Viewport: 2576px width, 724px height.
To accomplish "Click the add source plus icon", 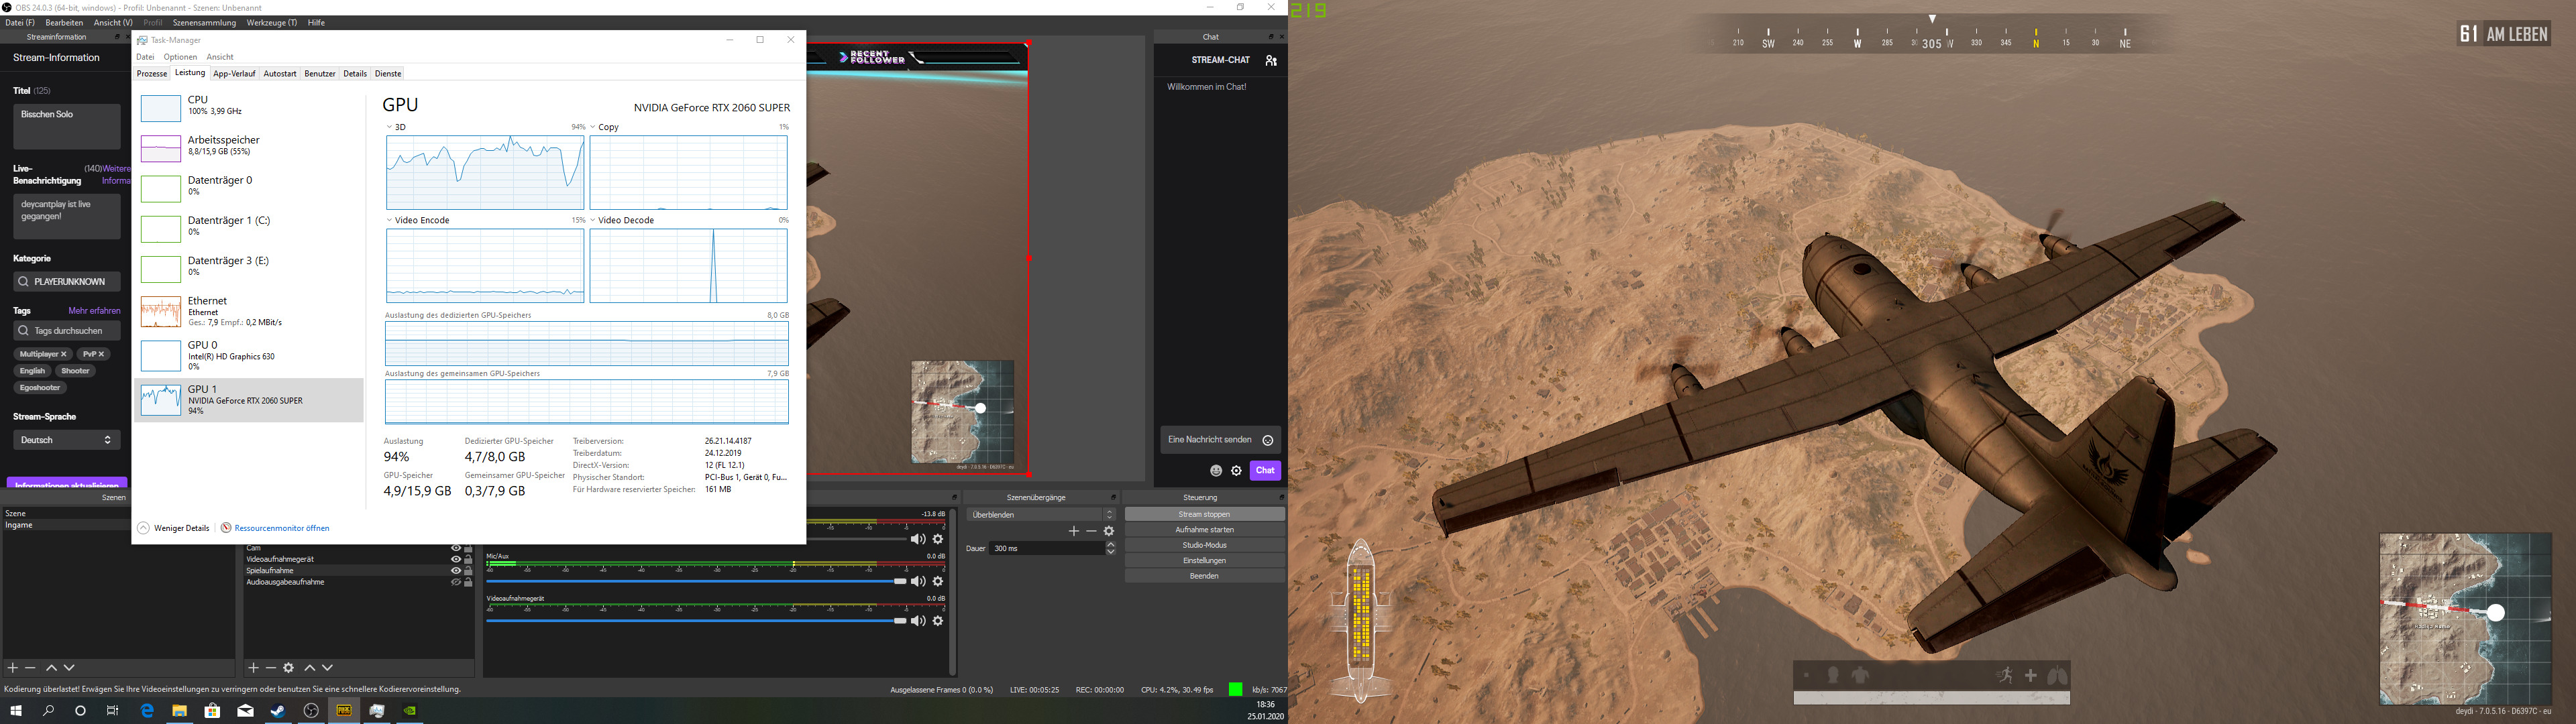I will click(253, 668).
